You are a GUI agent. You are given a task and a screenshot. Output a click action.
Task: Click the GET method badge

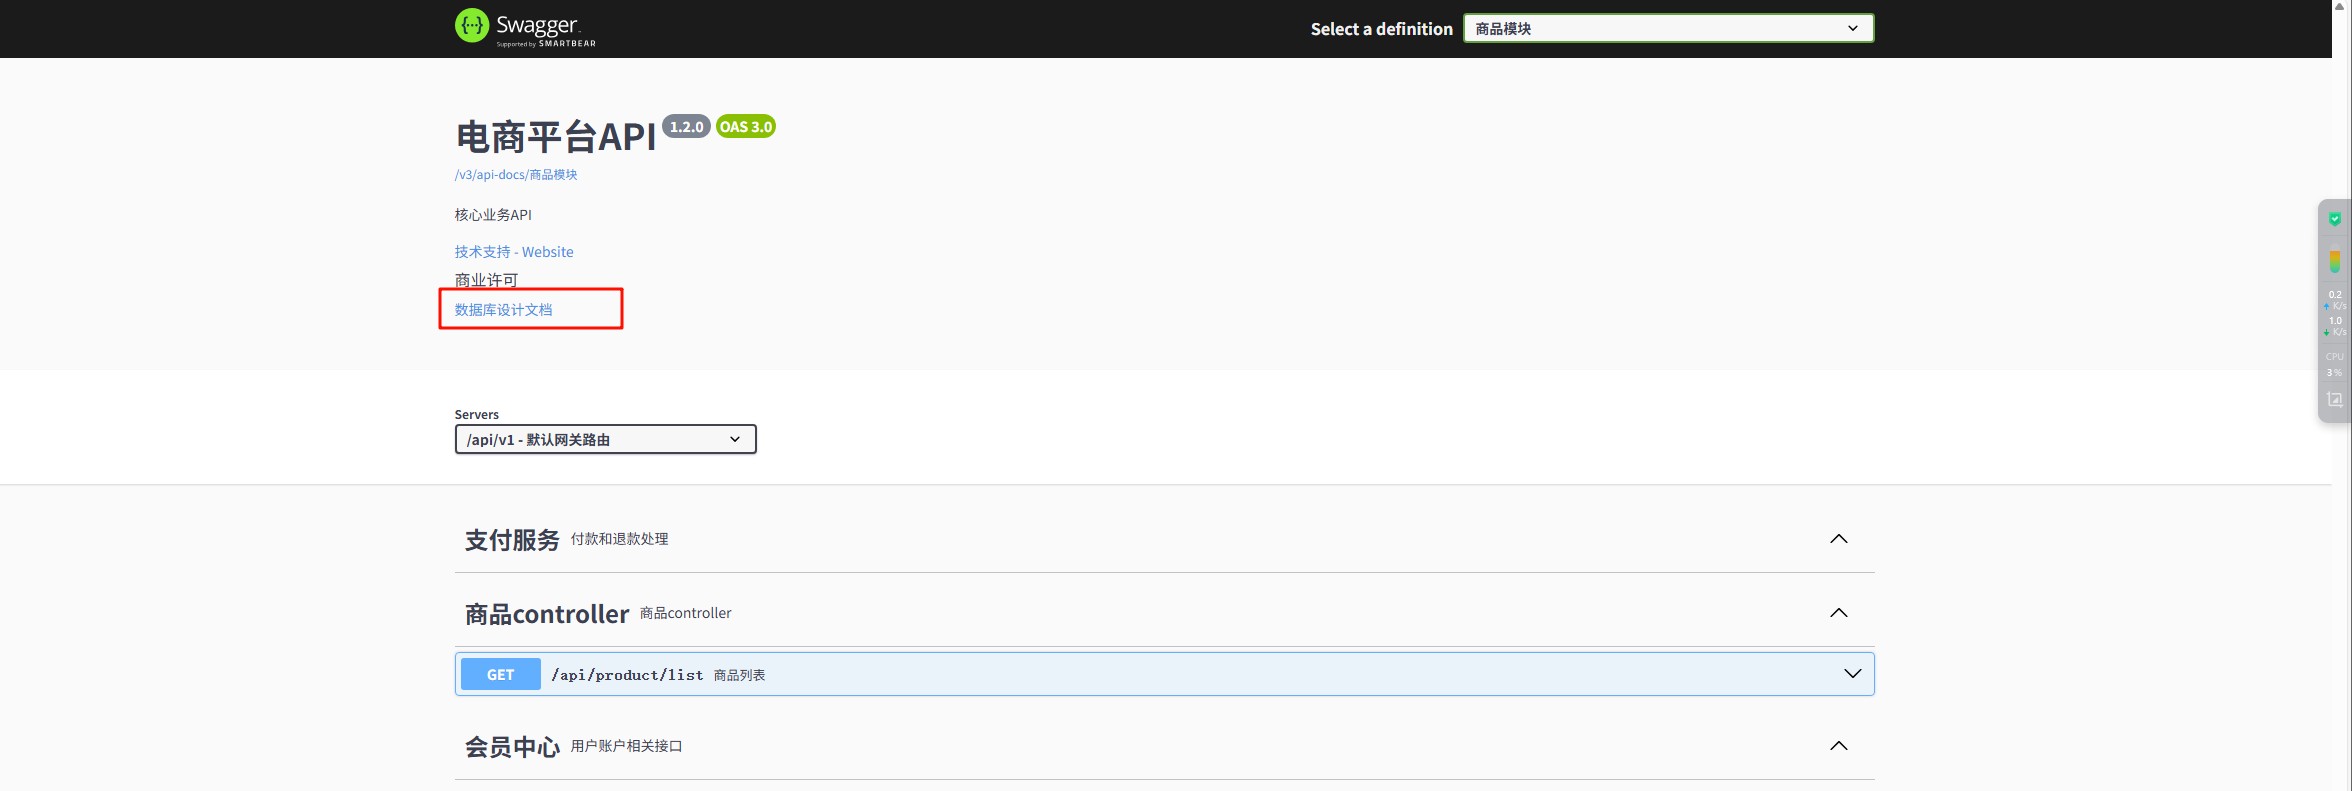[x=500, y=675]
